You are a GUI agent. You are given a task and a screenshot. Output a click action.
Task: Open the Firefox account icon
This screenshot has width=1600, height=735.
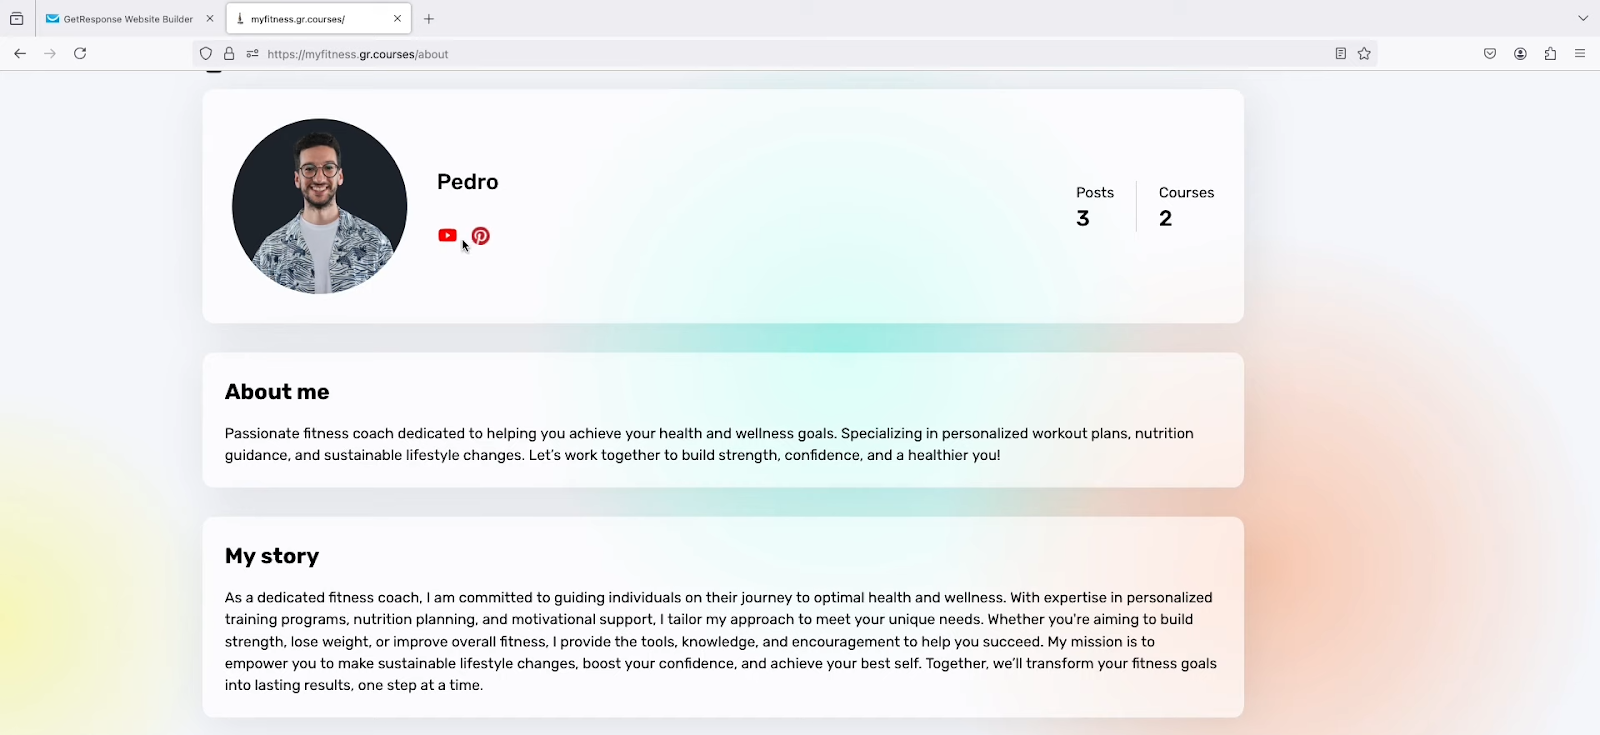1520,54
